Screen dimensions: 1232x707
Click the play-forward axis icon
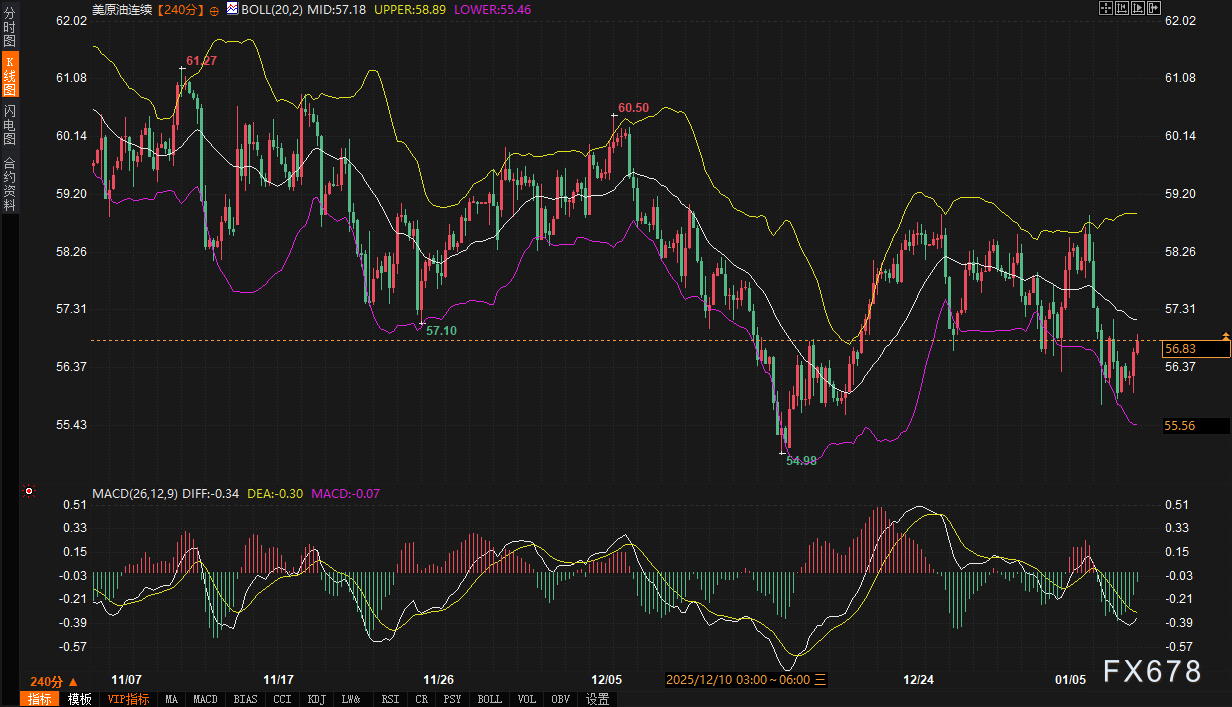point(1136,8)
